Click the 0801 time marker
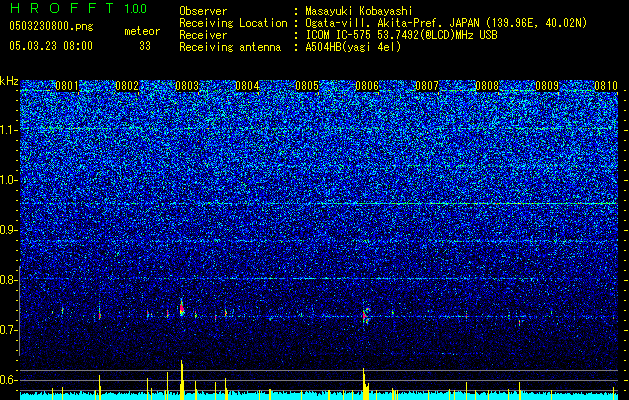The width and height of the screenshot is (629, 400). coord(67,86)
